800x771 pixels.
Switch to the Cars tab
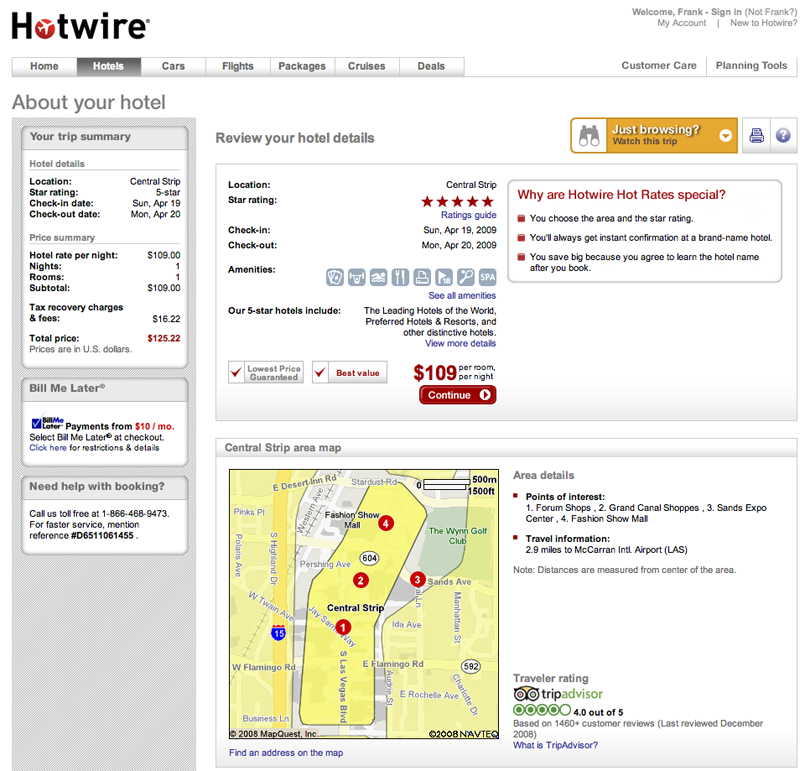173,66
